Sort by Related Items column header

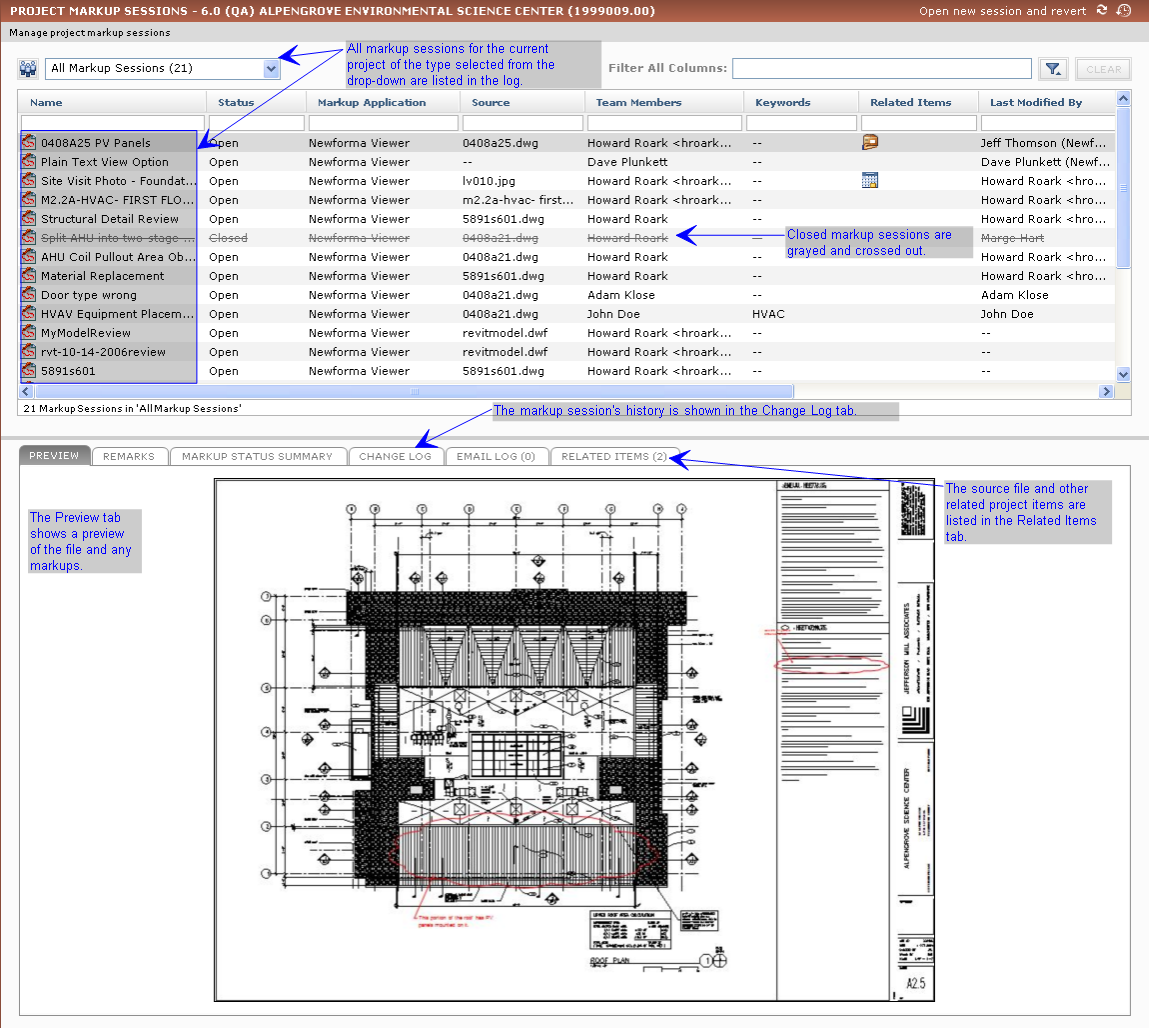point(911,103)
